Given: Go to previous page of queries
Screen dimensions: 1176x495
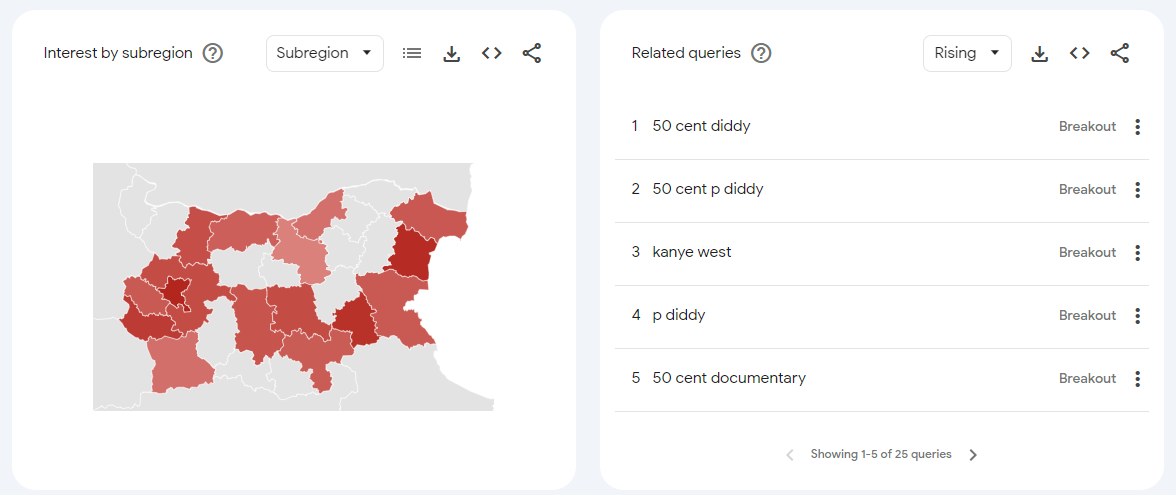Looking at the screenshot, I should 789,454.
